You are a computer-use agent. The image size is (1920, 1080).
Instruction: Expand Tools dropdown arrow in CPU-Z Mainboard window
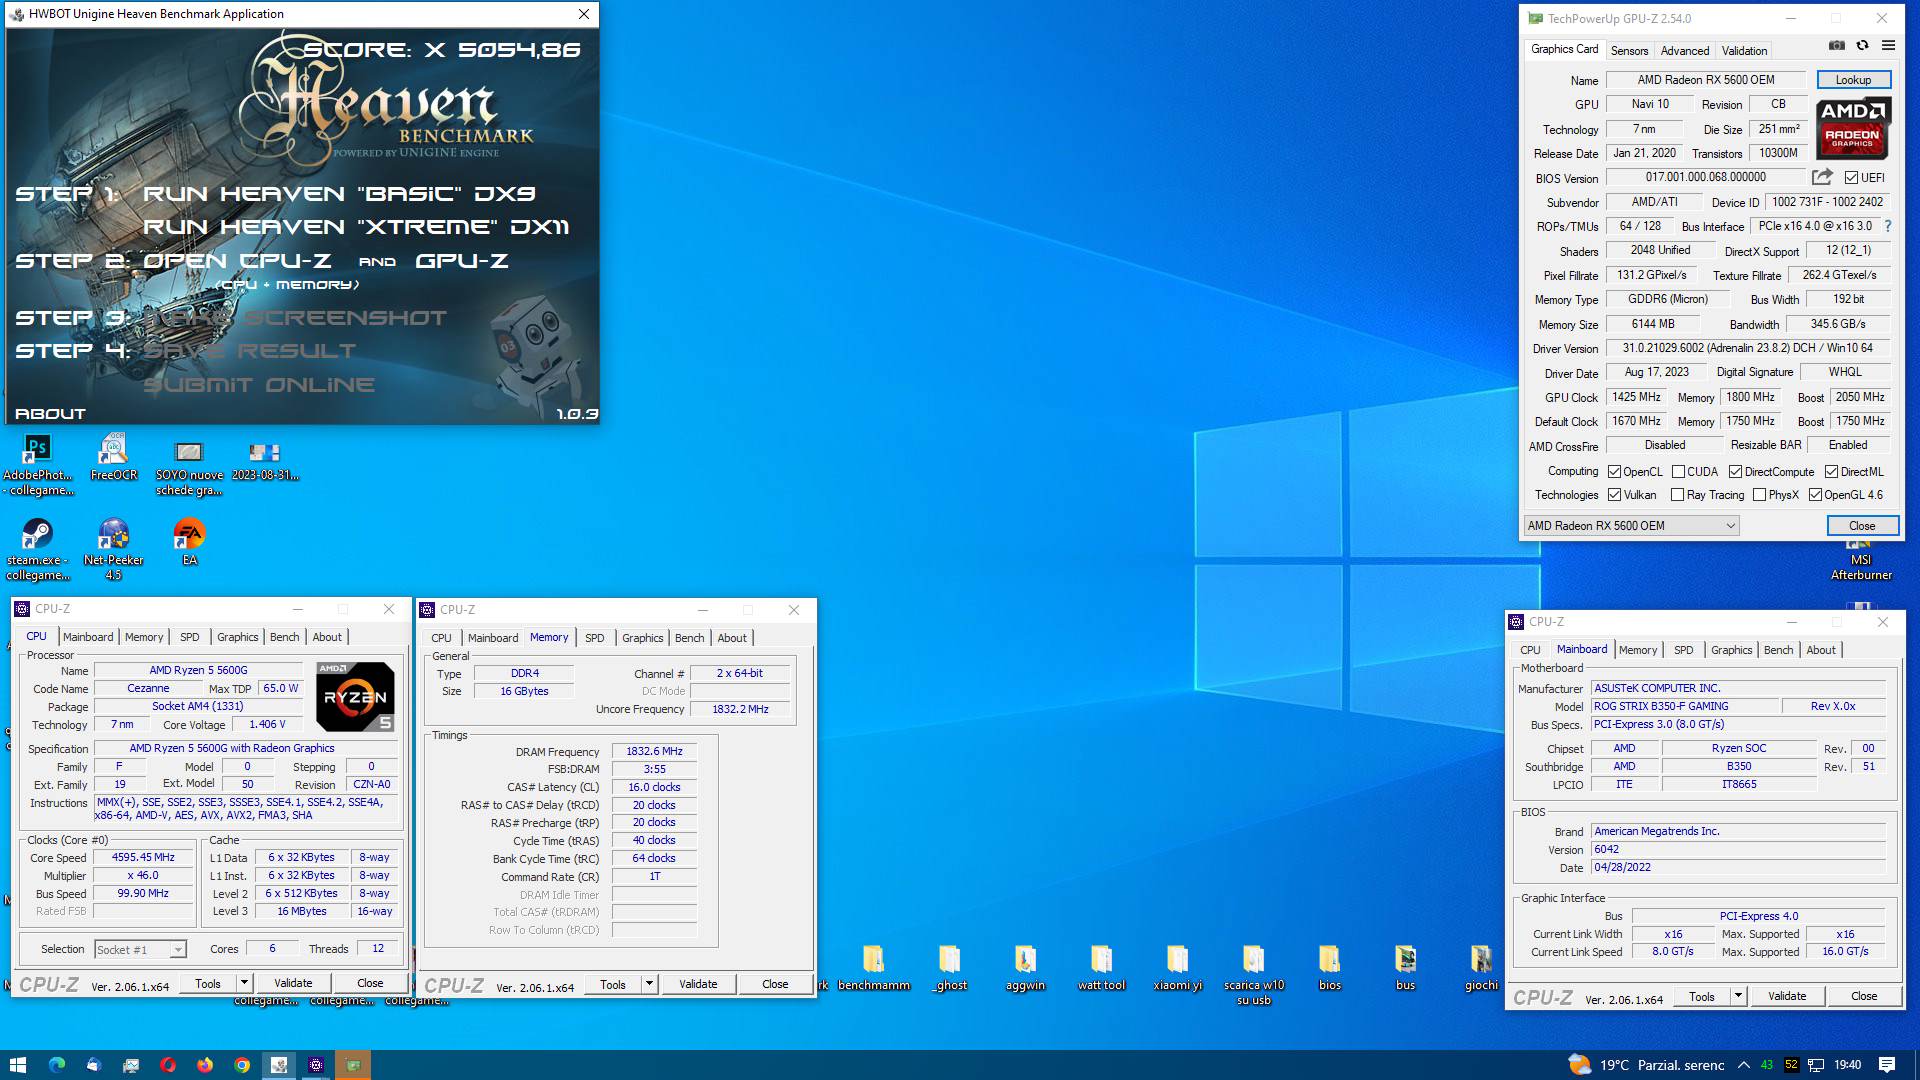[1738, 996]
